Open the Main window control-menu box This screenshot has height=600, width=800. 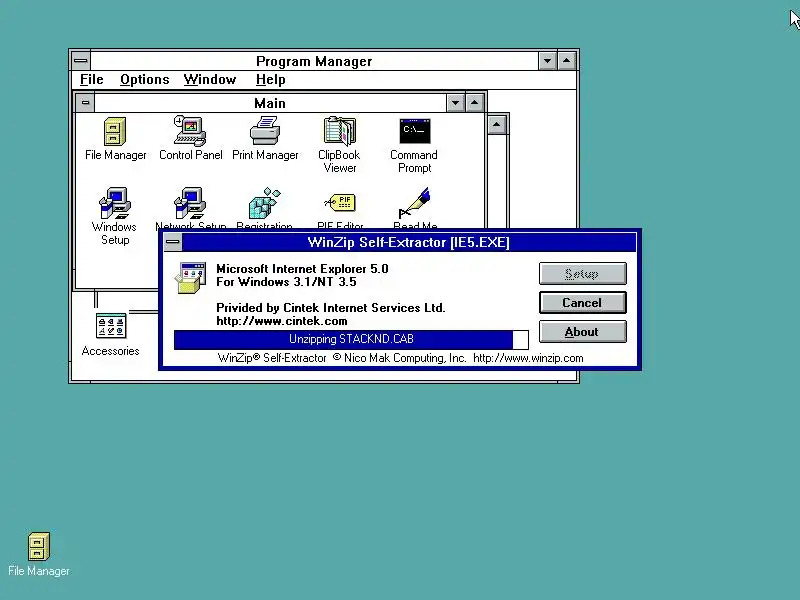[85, 103]
